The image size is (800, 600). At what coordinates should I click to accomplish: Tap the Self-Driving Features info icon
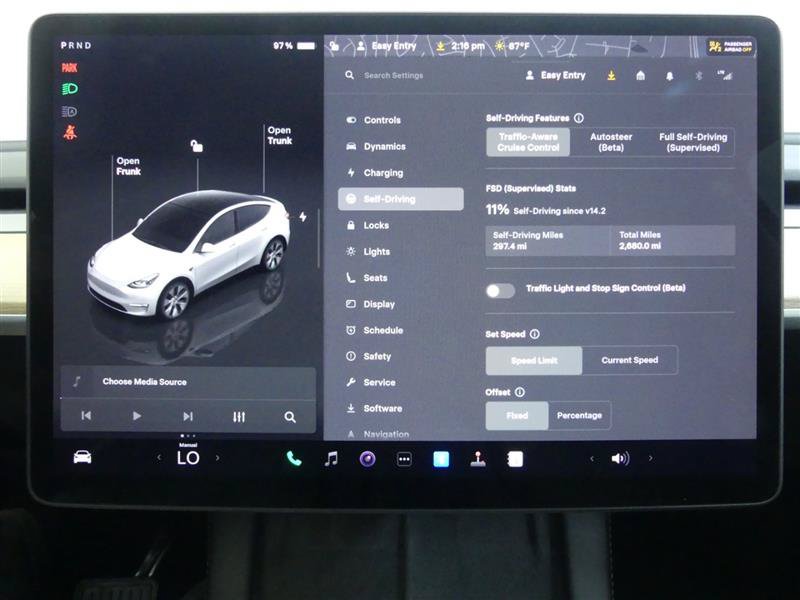[x=579, y=118]
